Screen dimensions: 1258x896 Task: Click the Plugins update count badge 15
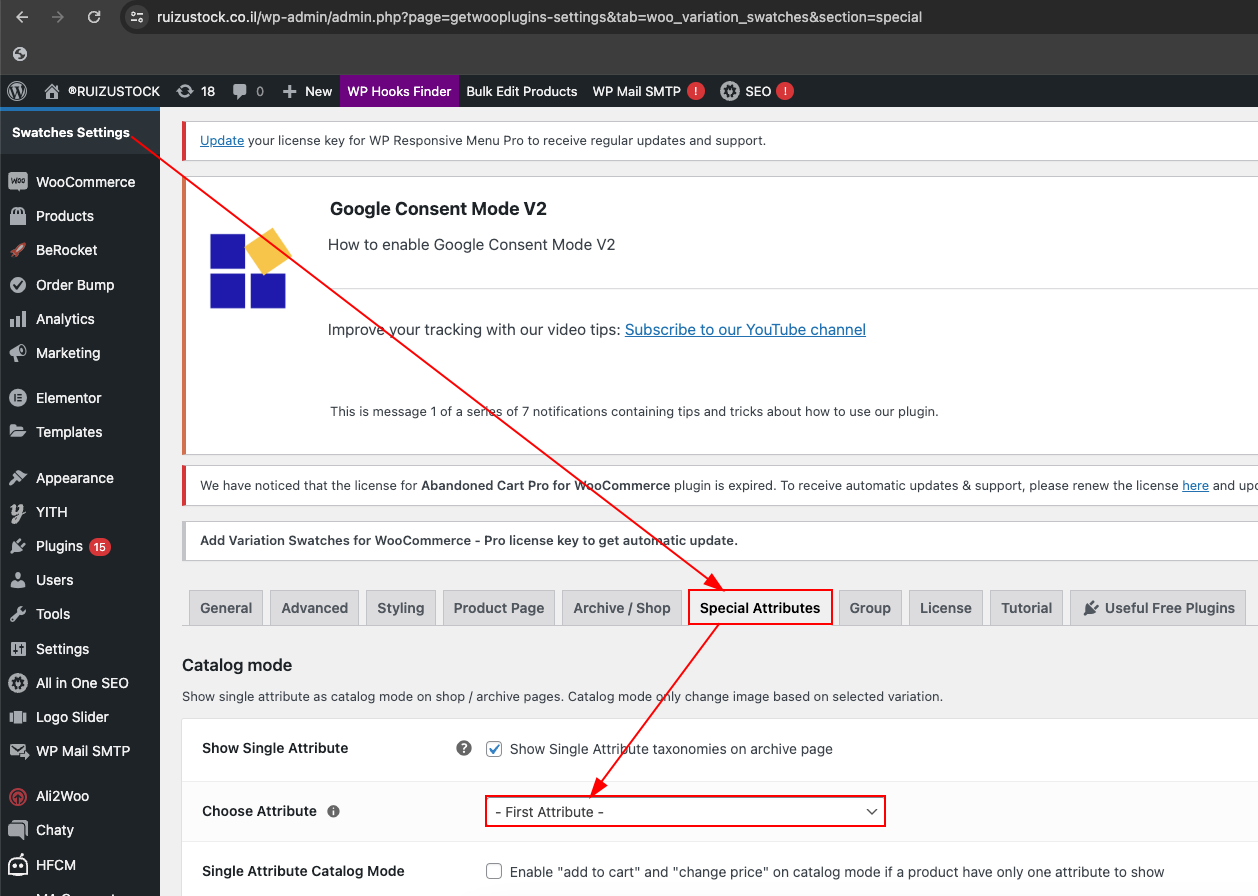tap(100, 547)
